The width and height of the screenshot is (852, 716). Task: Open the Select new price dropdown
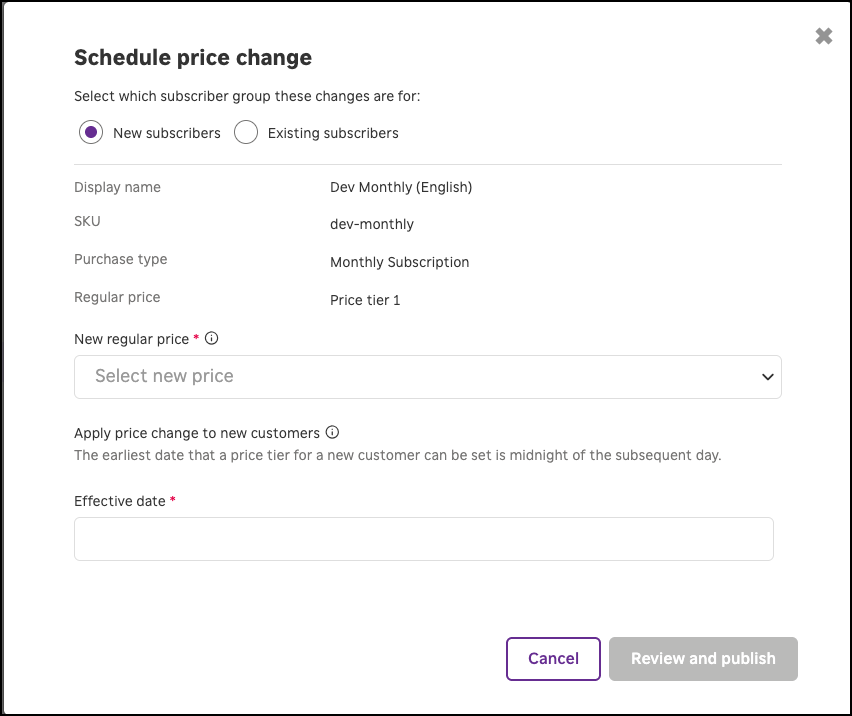[427, 377]
